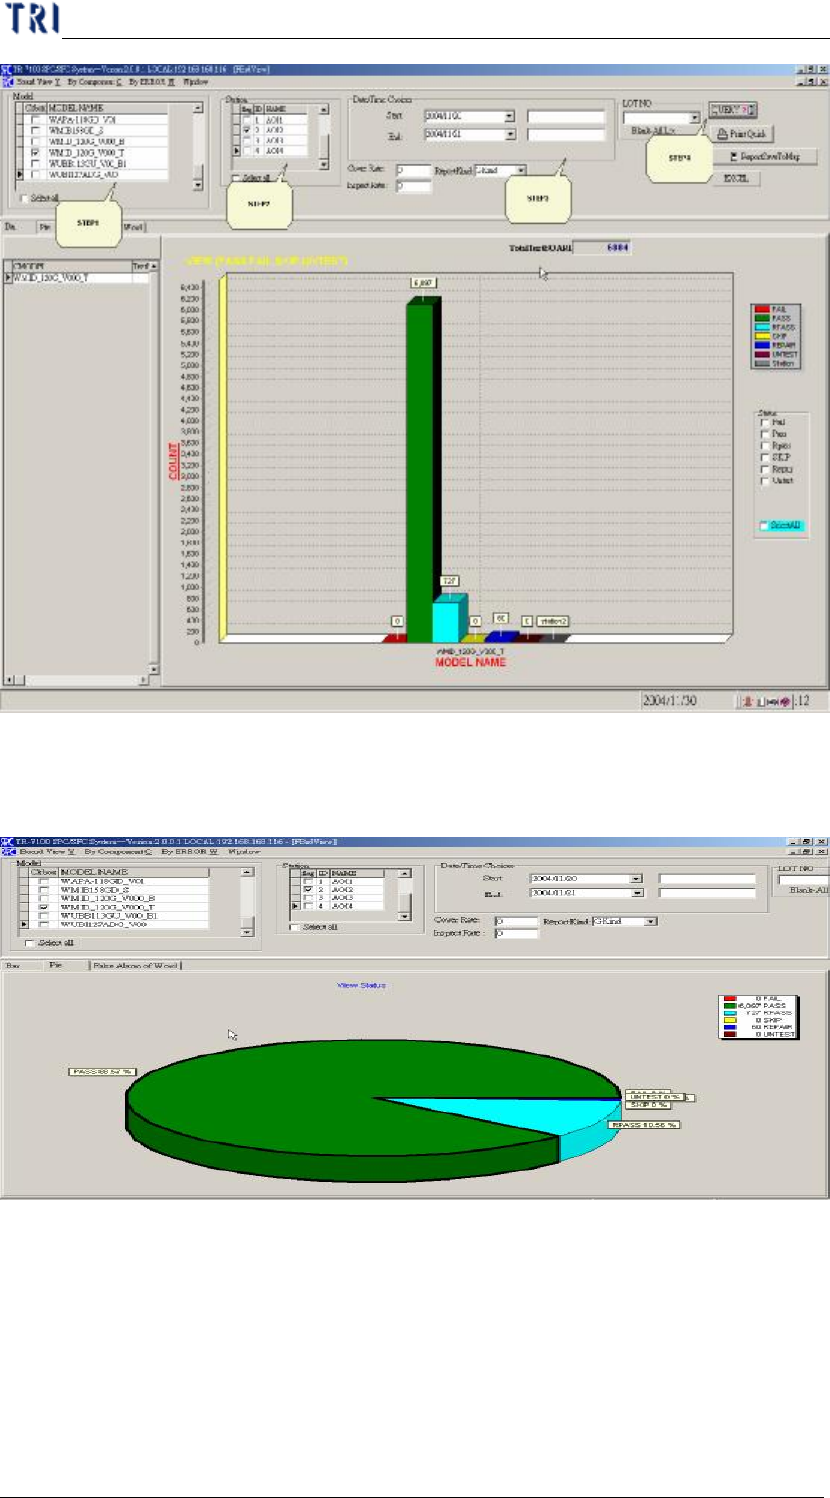This screenshot has height=1498, width=830.
Task: Click the EXCEL button
Action: (736, 179)
